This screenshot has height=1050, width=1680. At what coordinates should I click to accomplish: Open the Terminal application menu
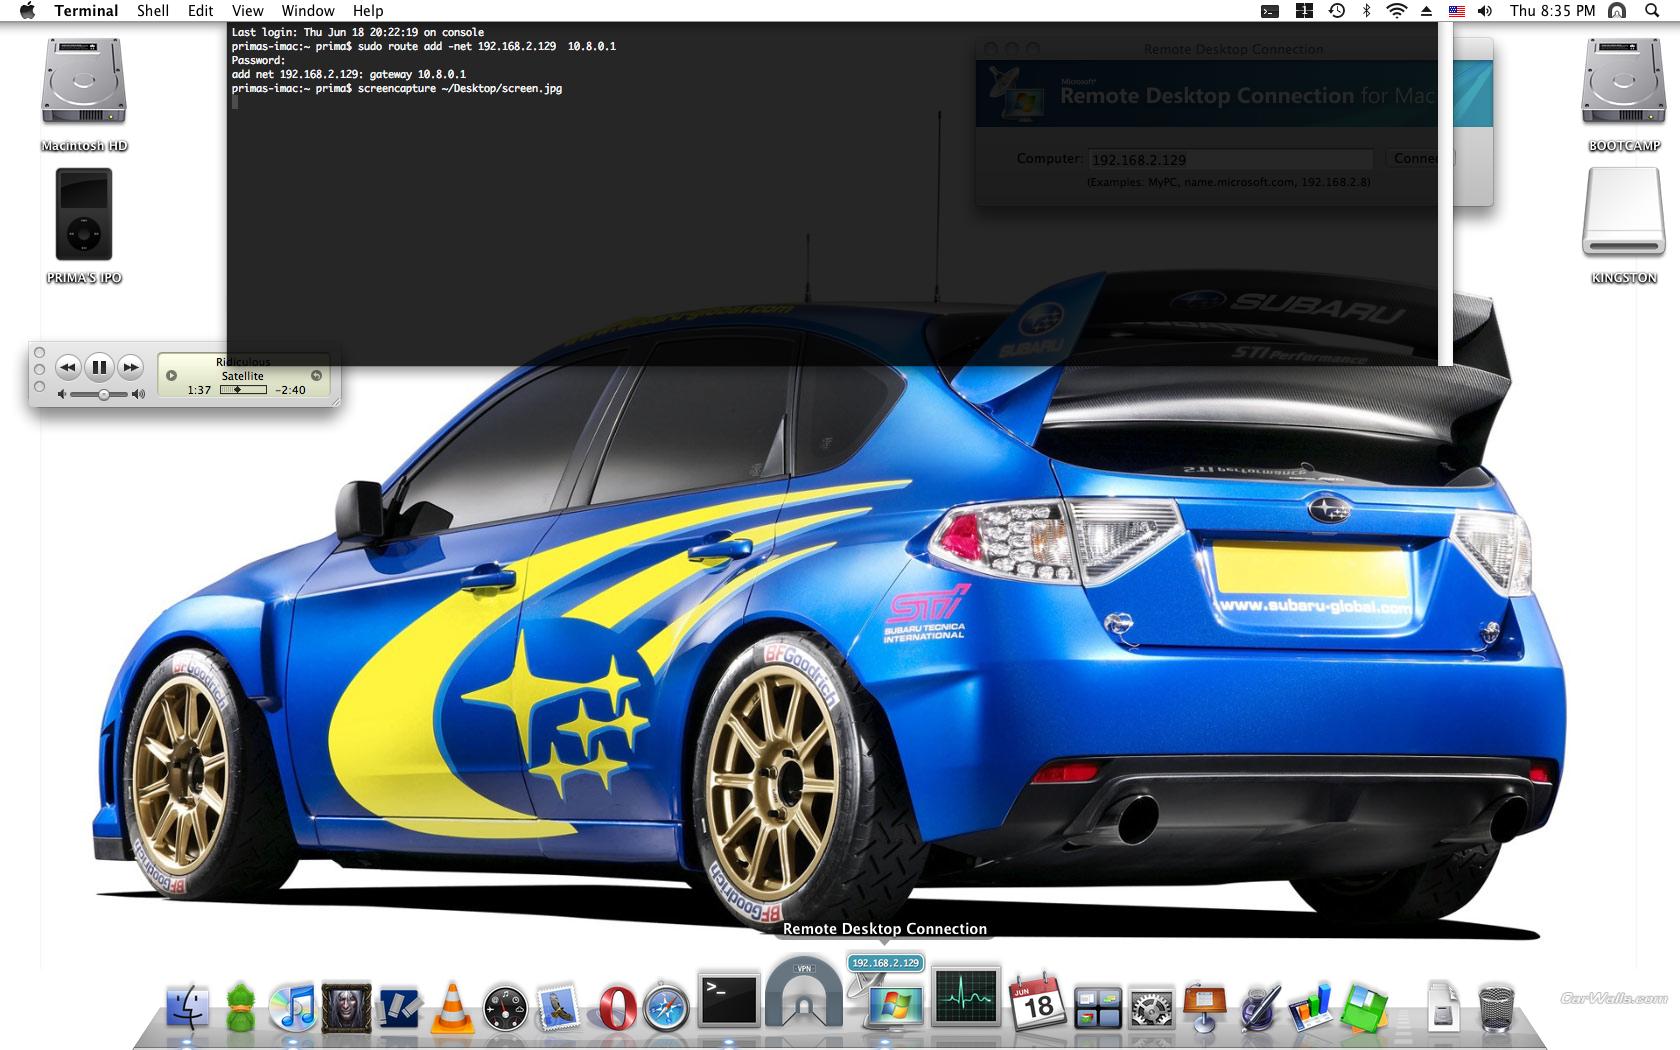pyautogui.click(x=86, y=11)
